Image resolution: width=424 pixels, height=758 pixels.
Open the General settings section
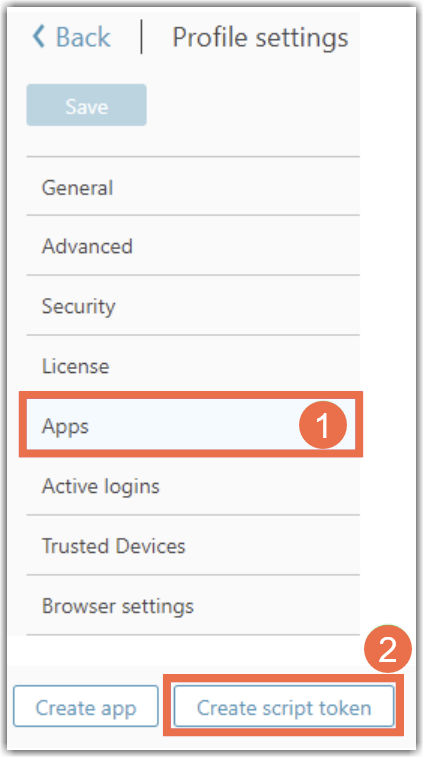[x=193, y=187]
